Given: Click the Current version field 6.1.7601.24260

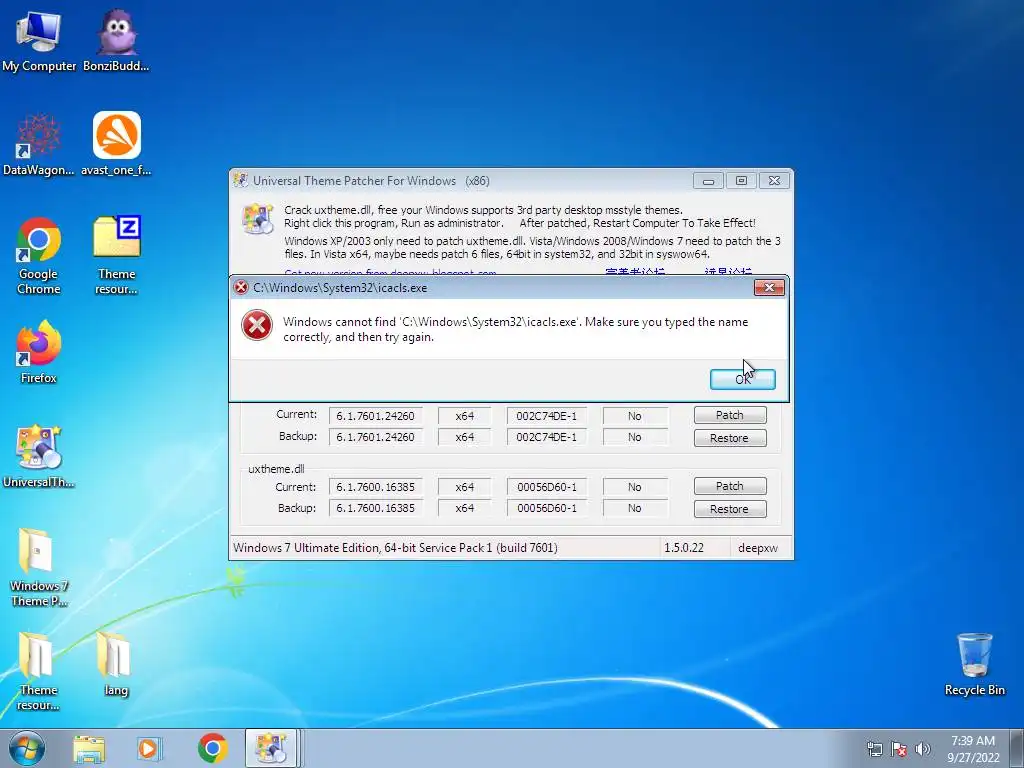Looking at the screenshot, I should [x=376, y=416].
